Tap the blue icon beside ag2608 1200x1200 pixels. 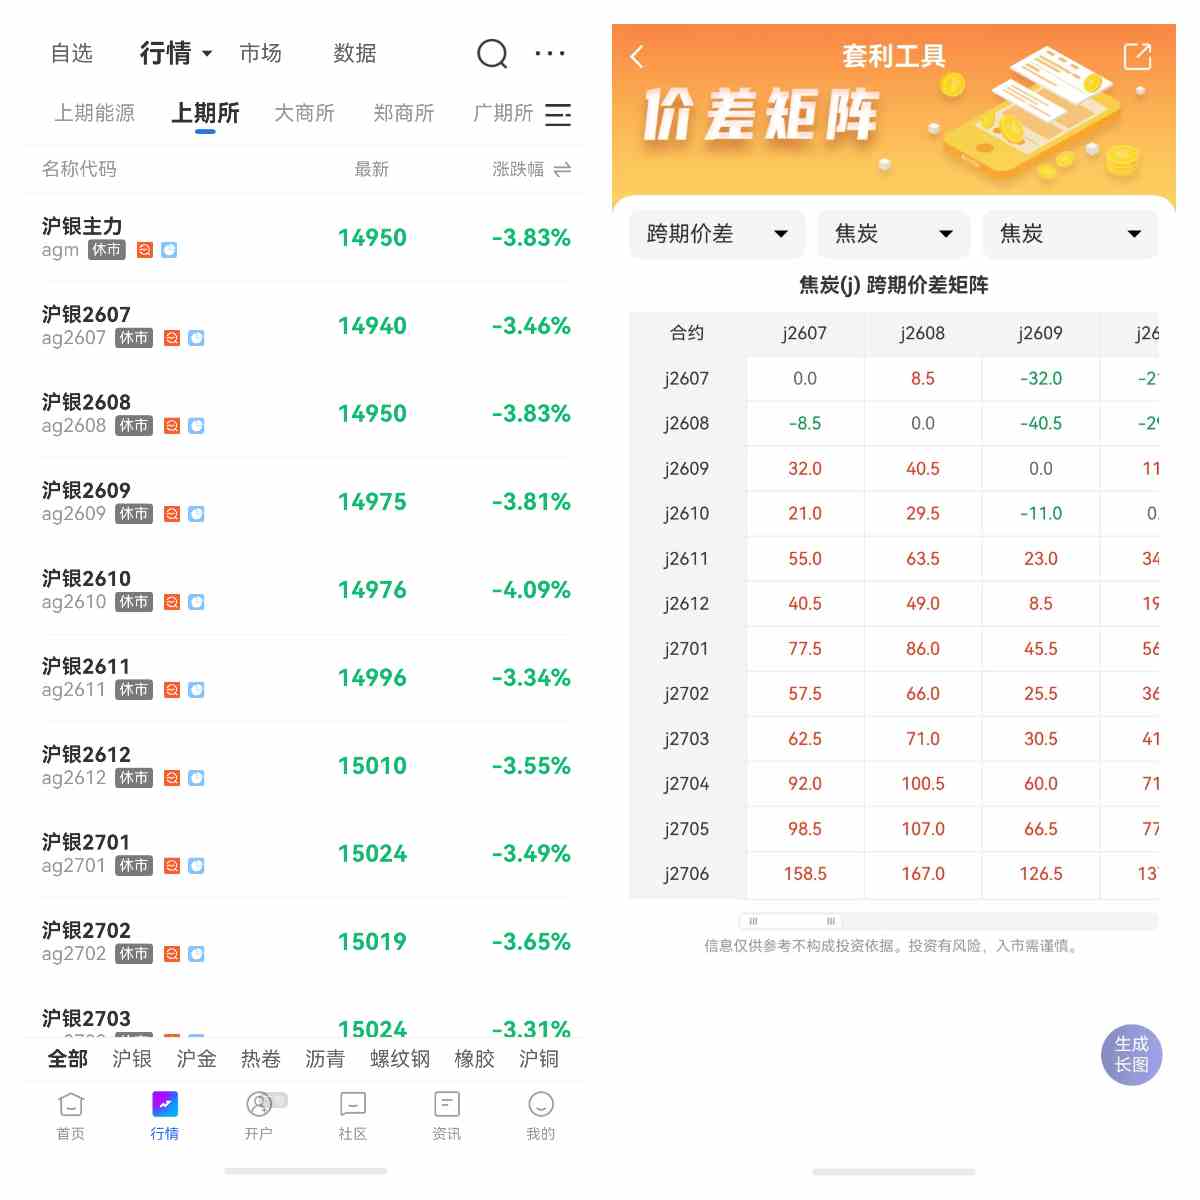(x=196, y=426)
